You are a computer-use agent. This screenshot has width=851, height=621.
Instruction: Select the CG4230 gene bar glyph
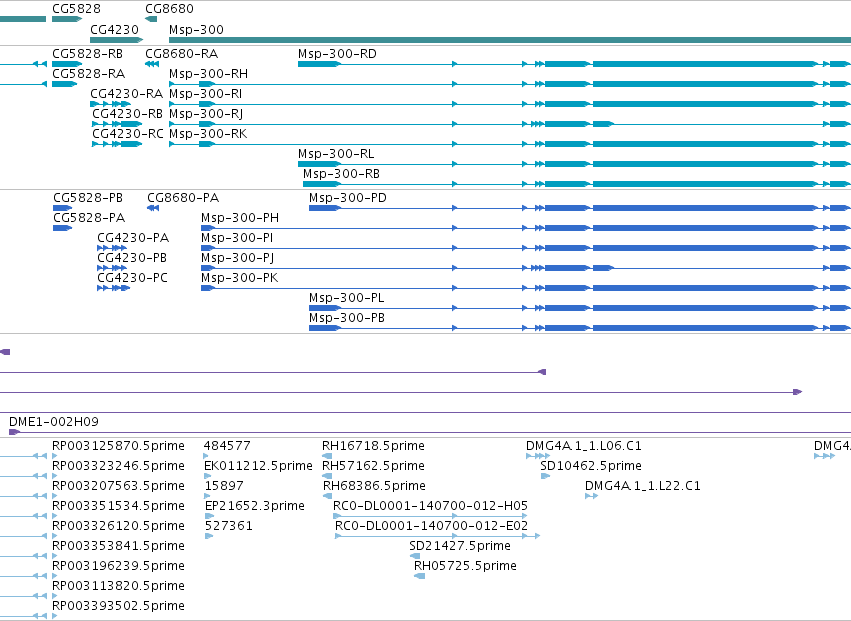click(117, 40)
